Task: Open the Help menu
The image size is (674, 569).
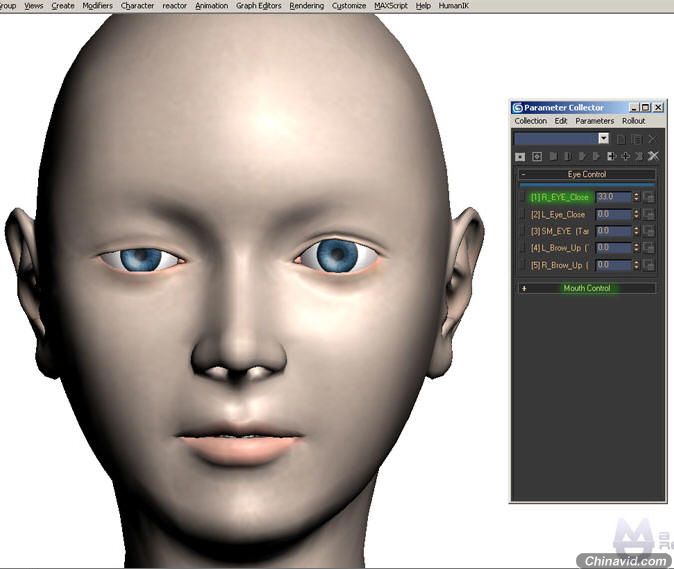Action: coord(423,6)
